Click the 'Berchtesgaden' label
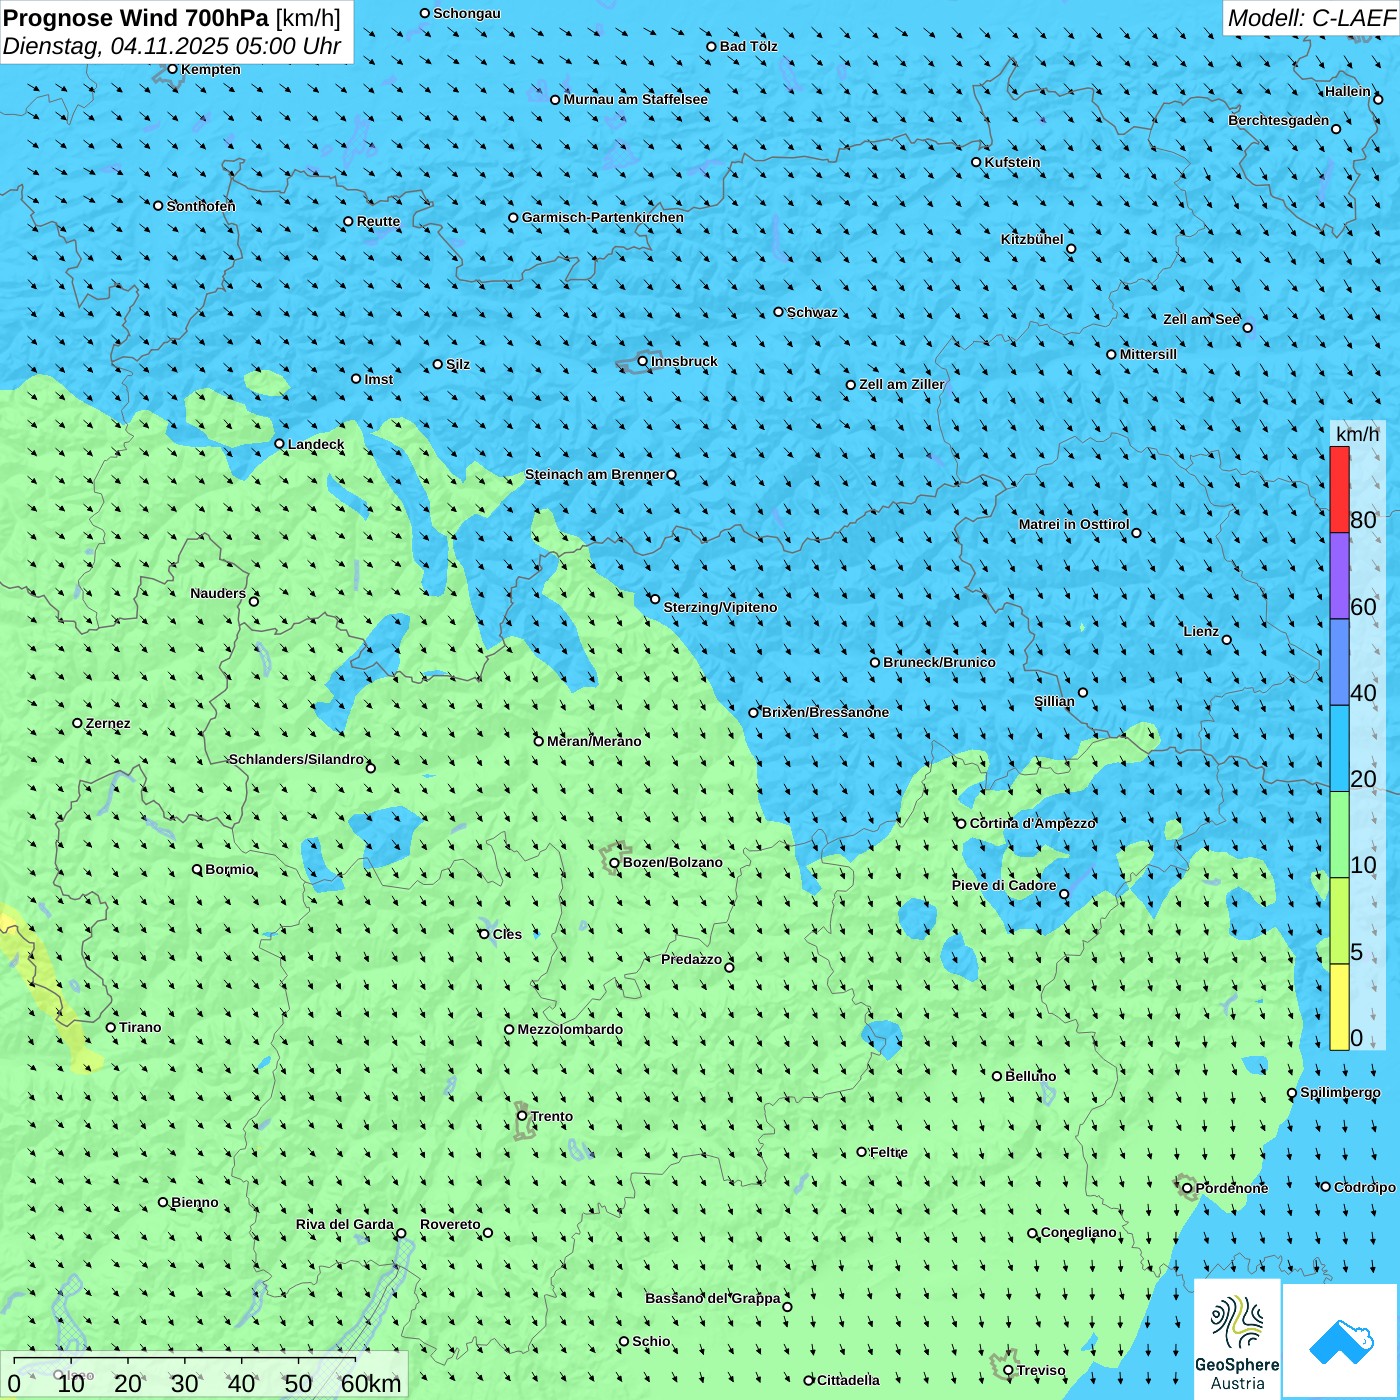The image size is (1400, 1400). point(1279,120)
